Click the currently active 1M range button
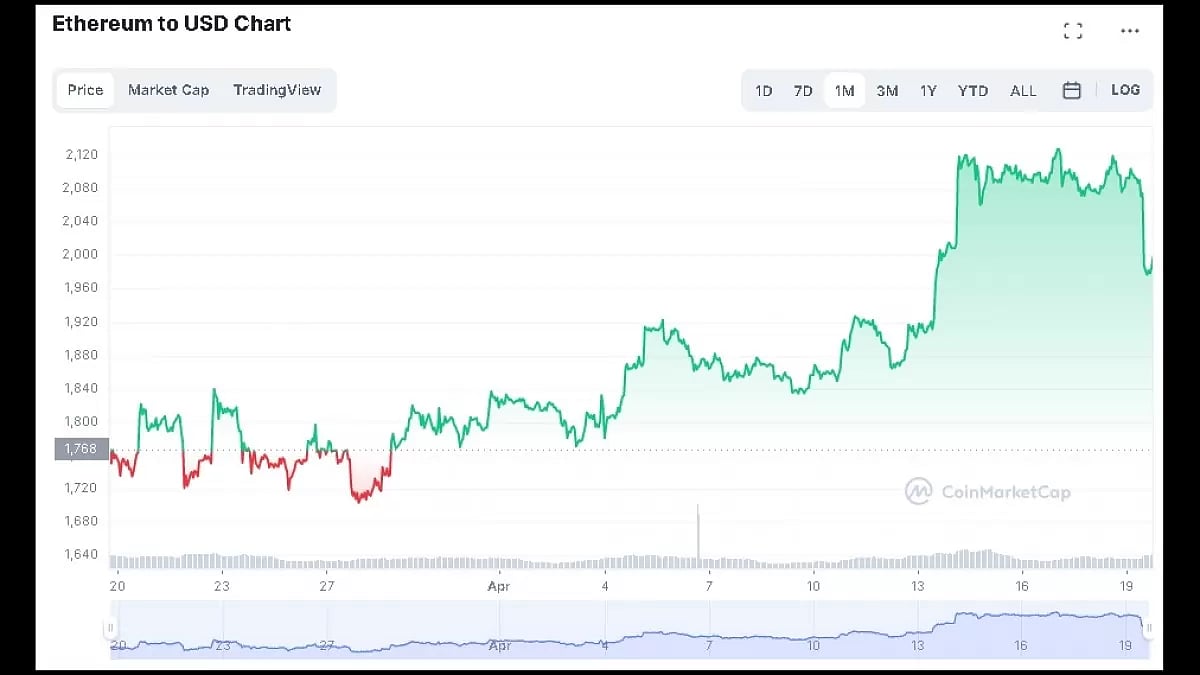The width and height of the screenshot is (1200, 675). point(845,90)
